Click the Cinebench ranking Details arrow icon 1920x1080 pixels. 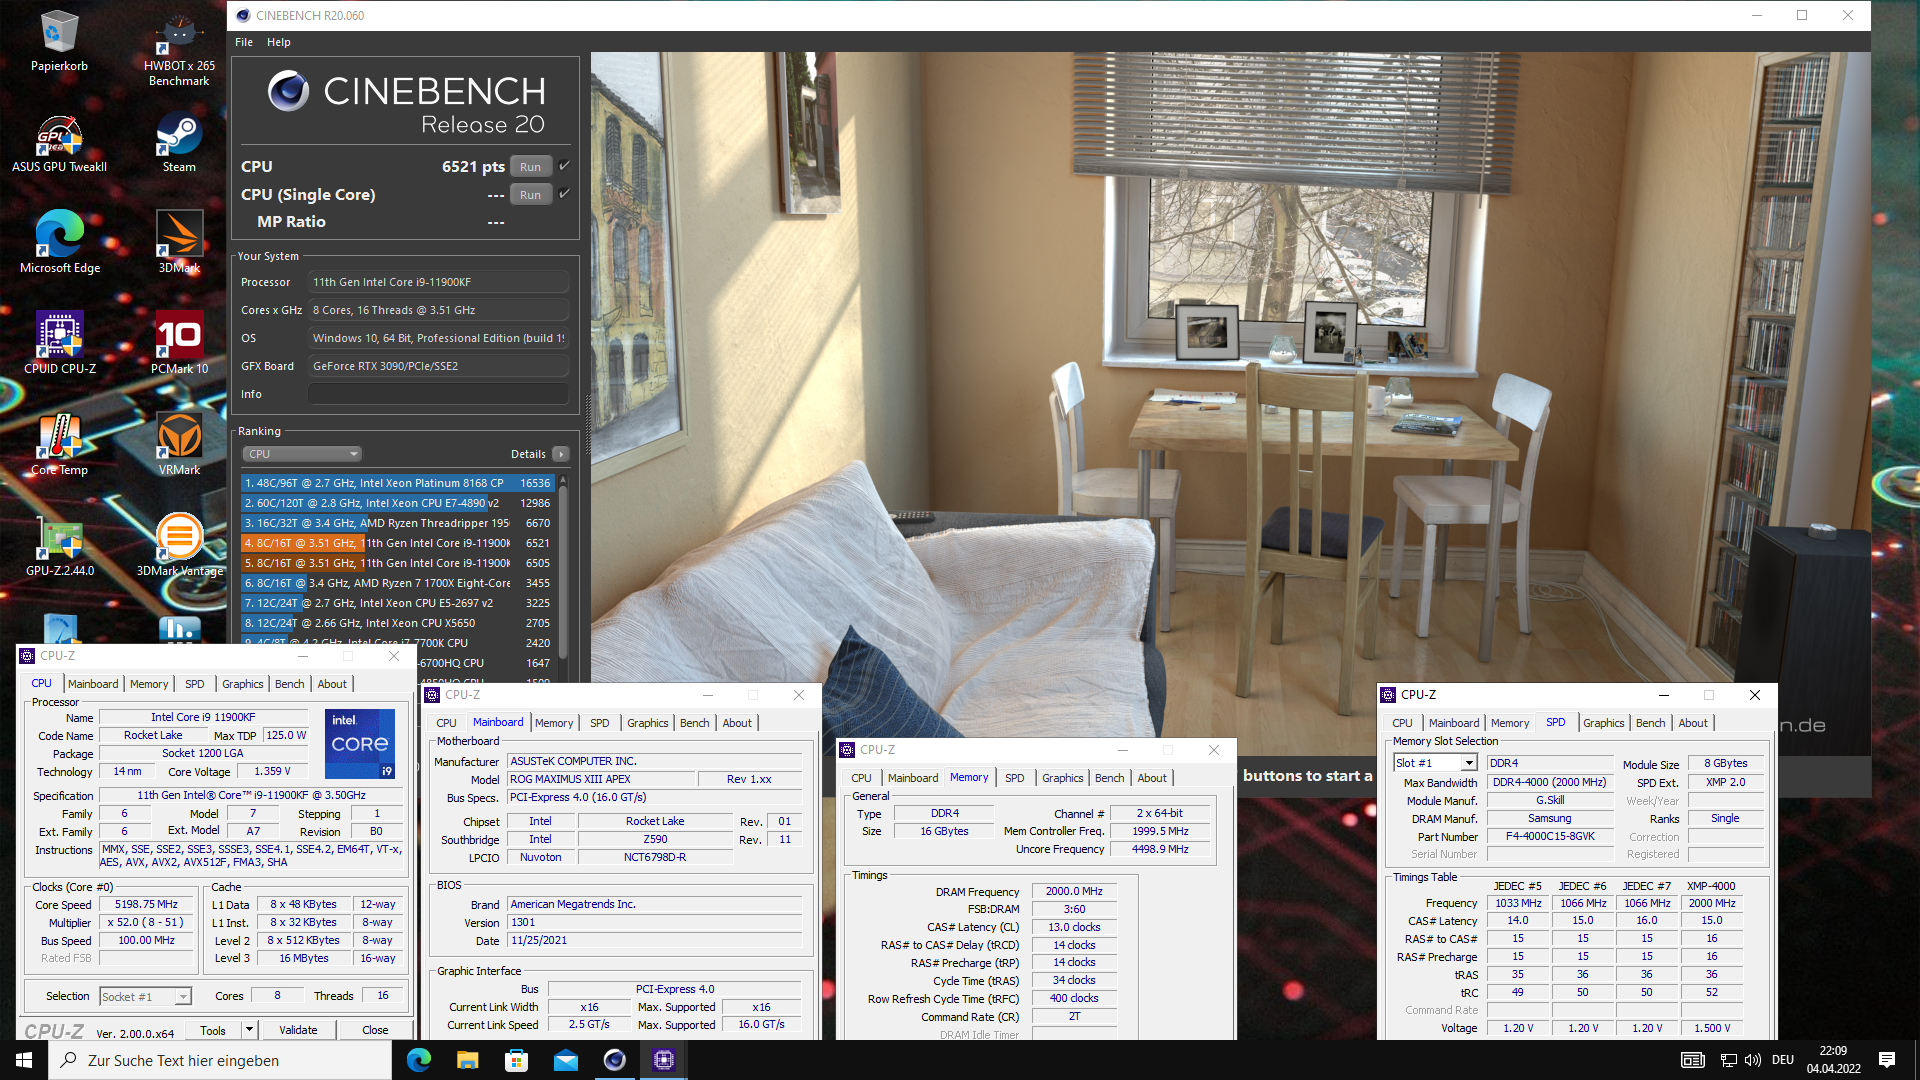click(561, 454)
